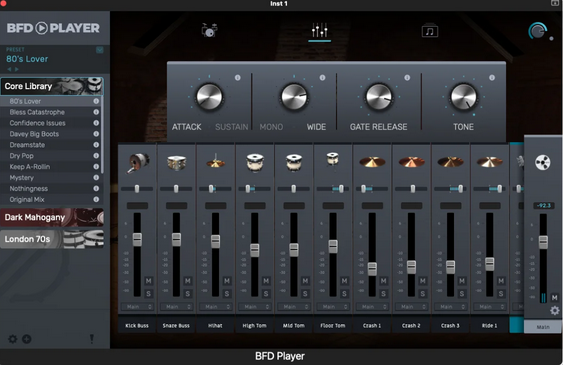
Task: Mute the Snare Buss channel
Action: pyautogui.click(x=187, y=281)
